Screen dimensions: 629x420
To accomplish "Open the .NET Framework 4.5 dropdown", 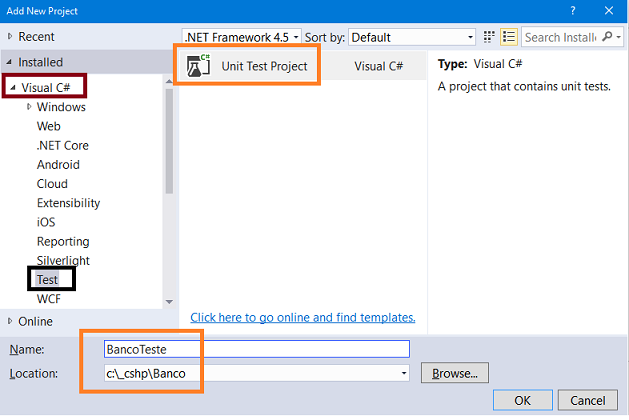I will tap(241, 37).
